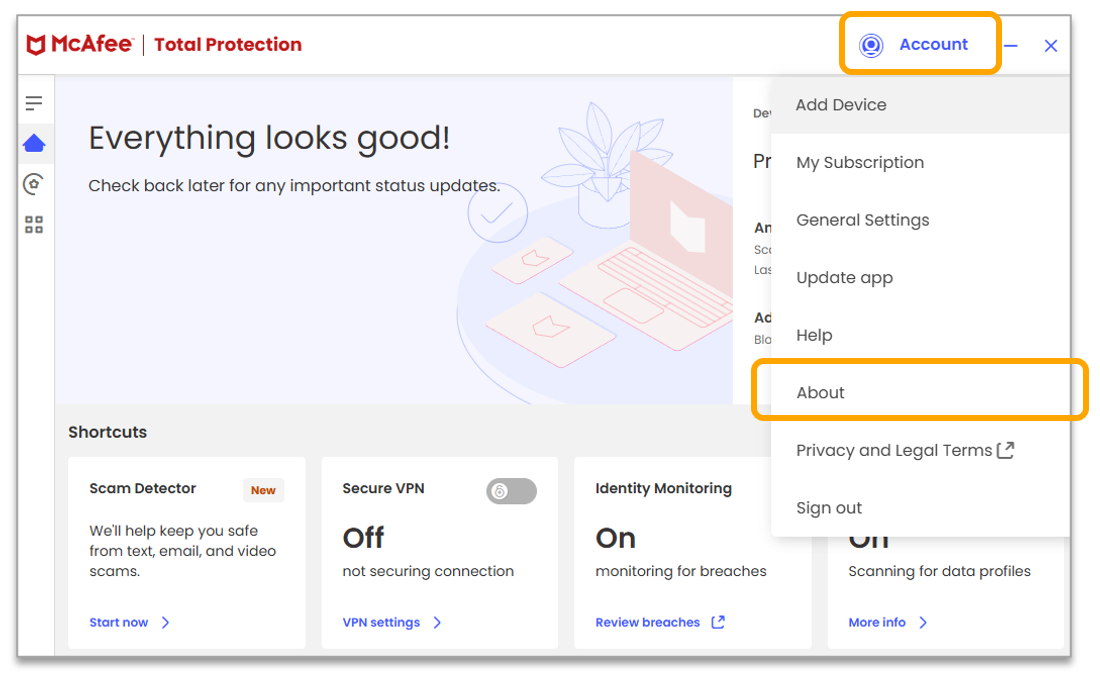Screen dimensions: 1100x673
Task: Click external link icon beside Review breaches
Action: pos(718,622)
